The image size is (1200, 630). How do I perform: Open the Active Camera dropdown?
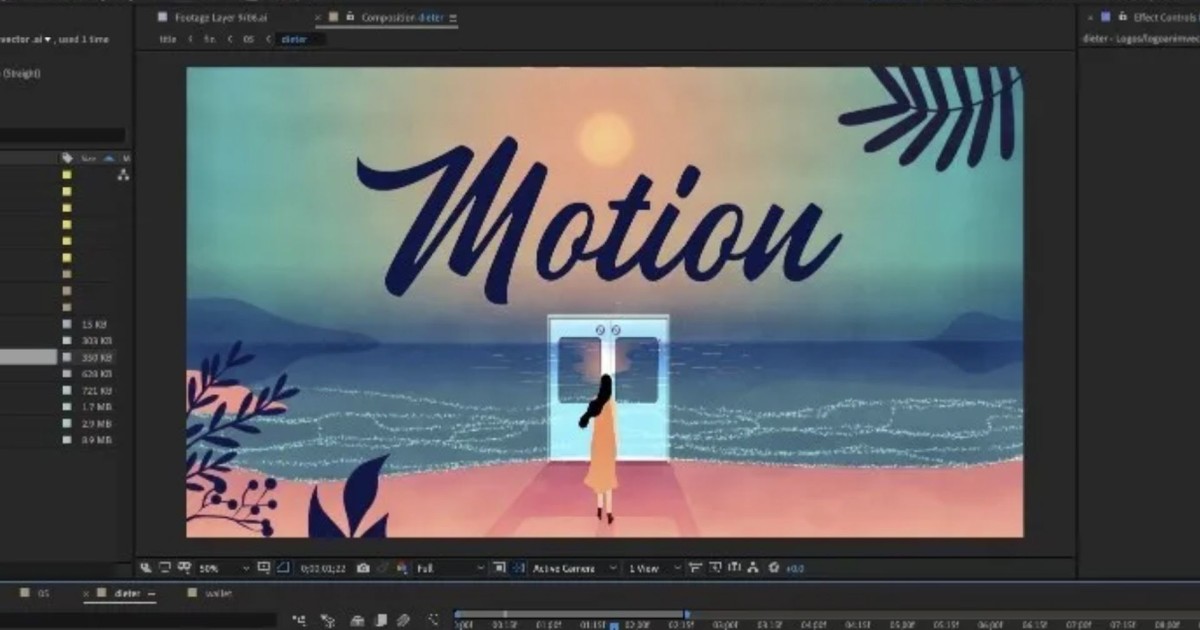(575, 568)
